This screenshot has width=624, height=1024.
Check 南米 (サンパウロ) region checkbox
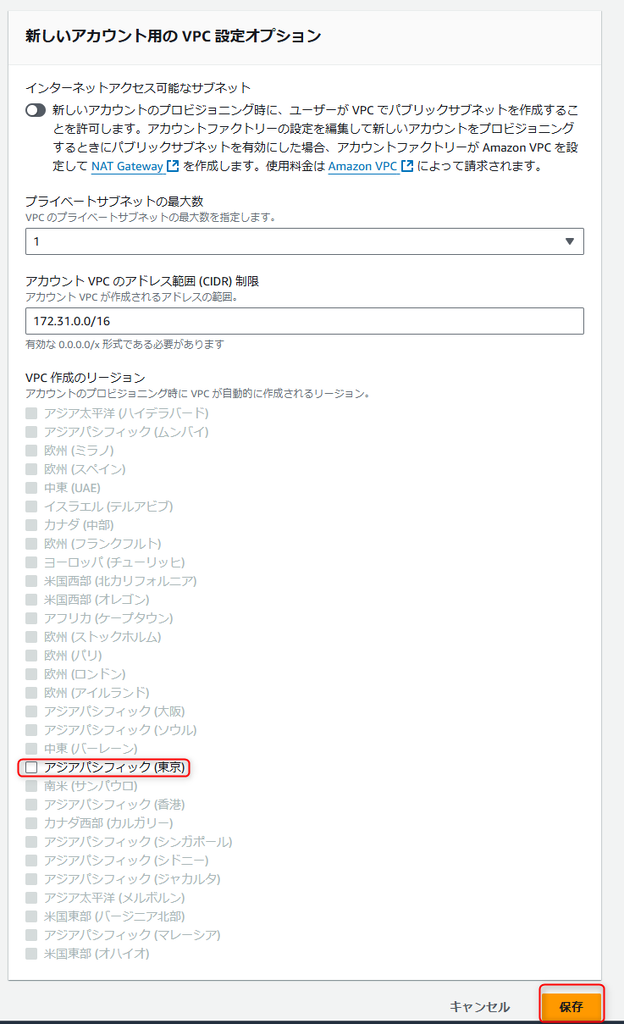[31, 786]
